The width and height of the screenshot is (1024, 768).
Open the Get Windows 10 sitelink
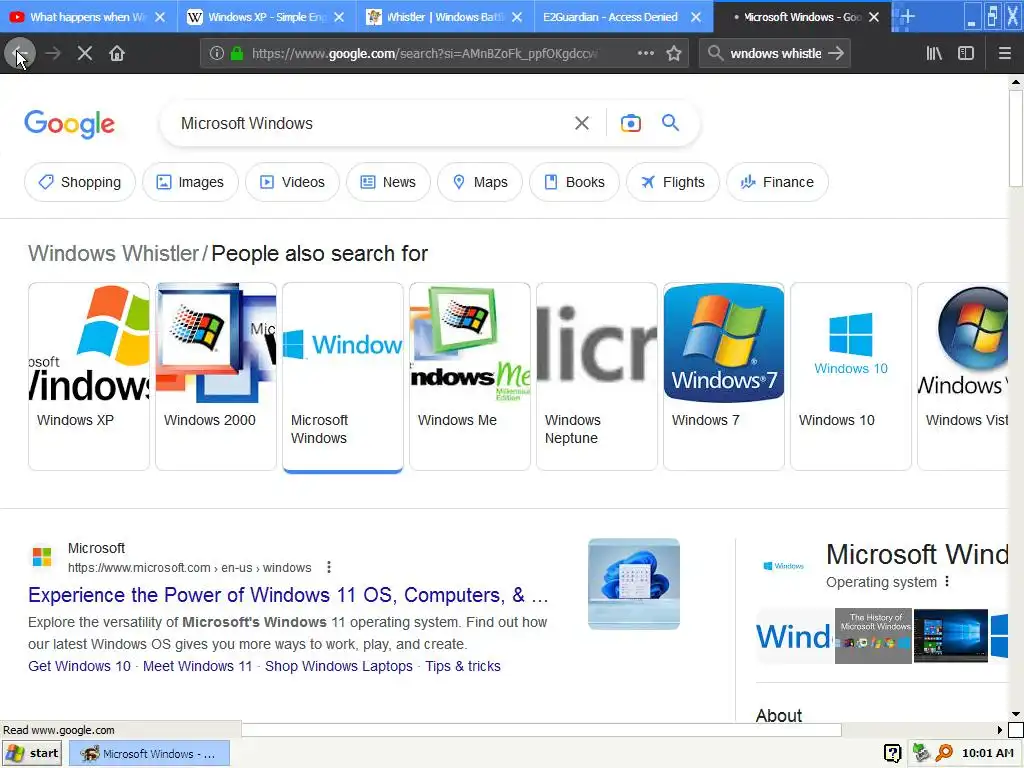click(x=79, y=666)
